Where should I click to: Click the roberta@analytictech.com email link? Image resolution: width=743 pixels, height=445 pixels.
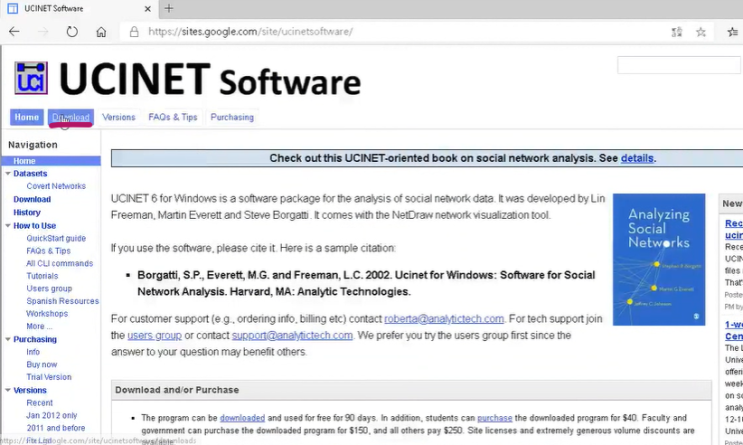coord(444,319)
